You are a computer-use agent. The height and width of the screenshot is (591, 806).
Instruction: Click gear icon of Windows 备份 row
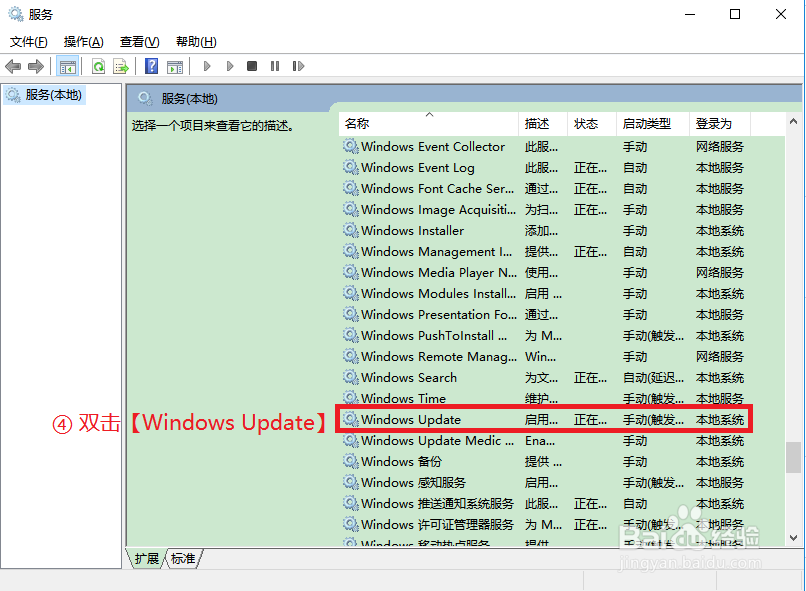(351, 461)
